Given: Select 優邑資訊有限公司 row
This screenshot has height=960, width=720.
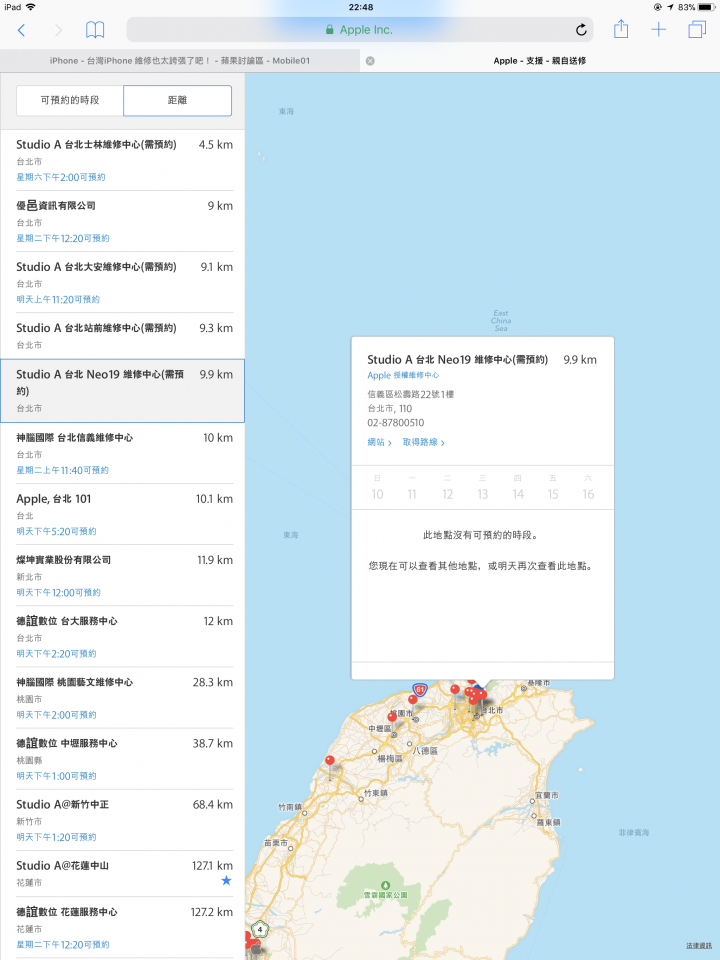Looking at the screenshot, I should pos(122,222).
